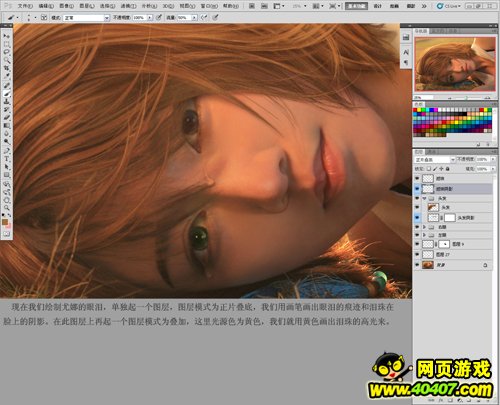Open the brush preset picker arrow

[x=35, y=17]
